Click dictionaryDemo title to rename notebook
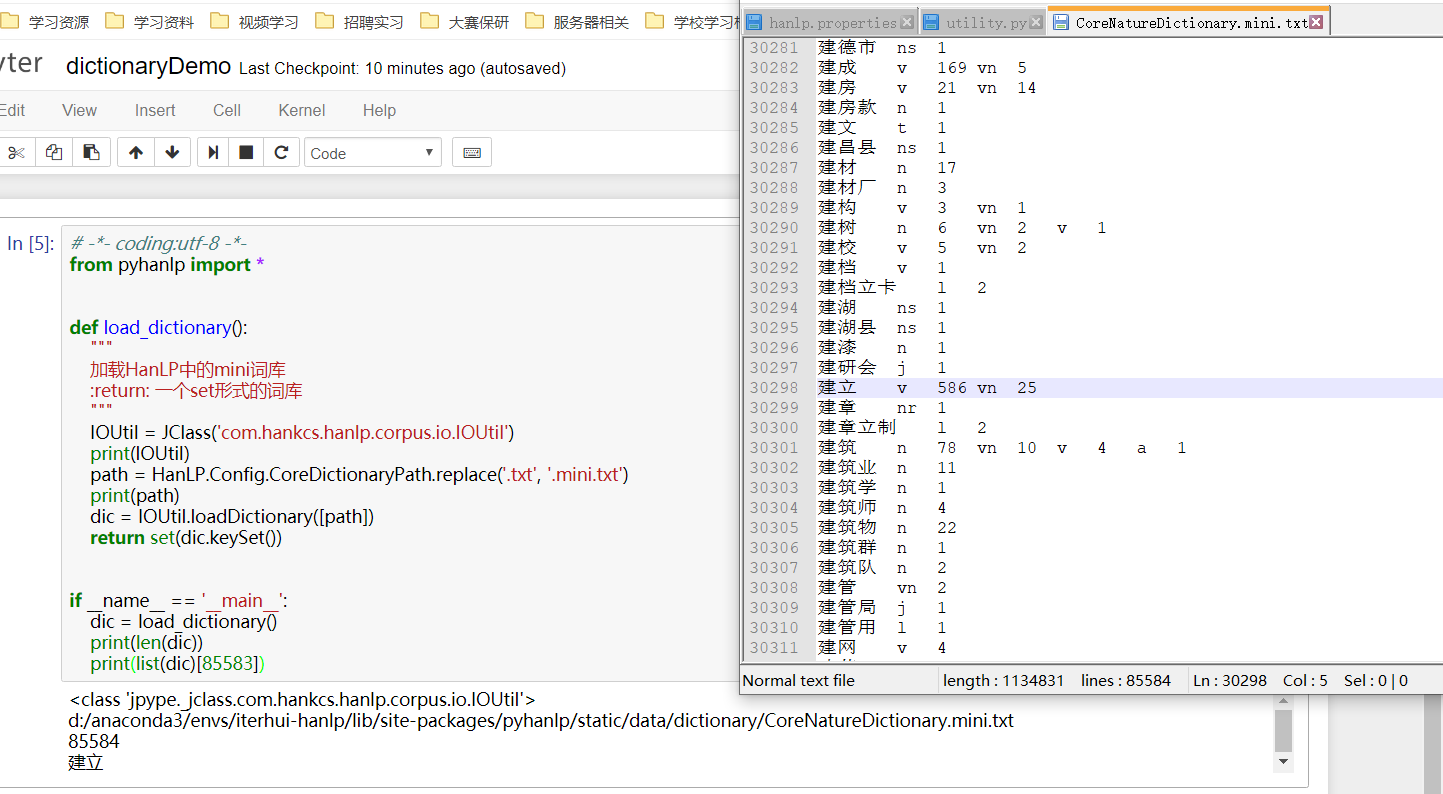The height and width of the screenshot is (794, 1443). (147, 64)
